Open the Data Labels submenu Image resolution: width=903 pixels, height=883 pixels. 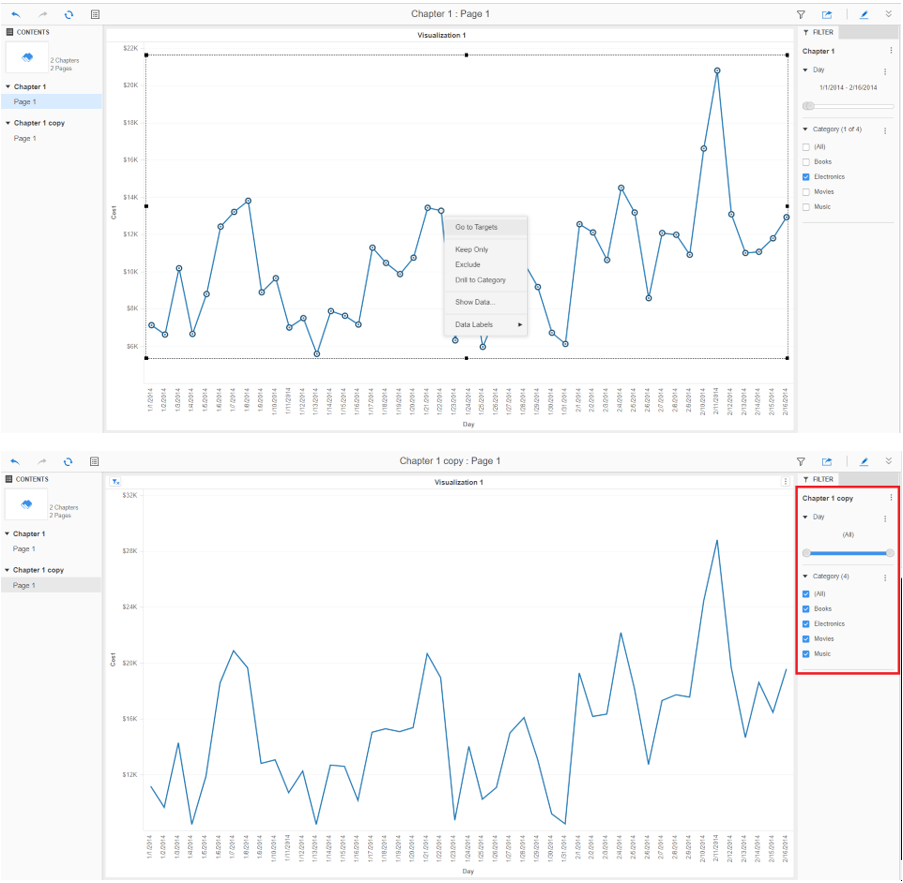(477, 324)
